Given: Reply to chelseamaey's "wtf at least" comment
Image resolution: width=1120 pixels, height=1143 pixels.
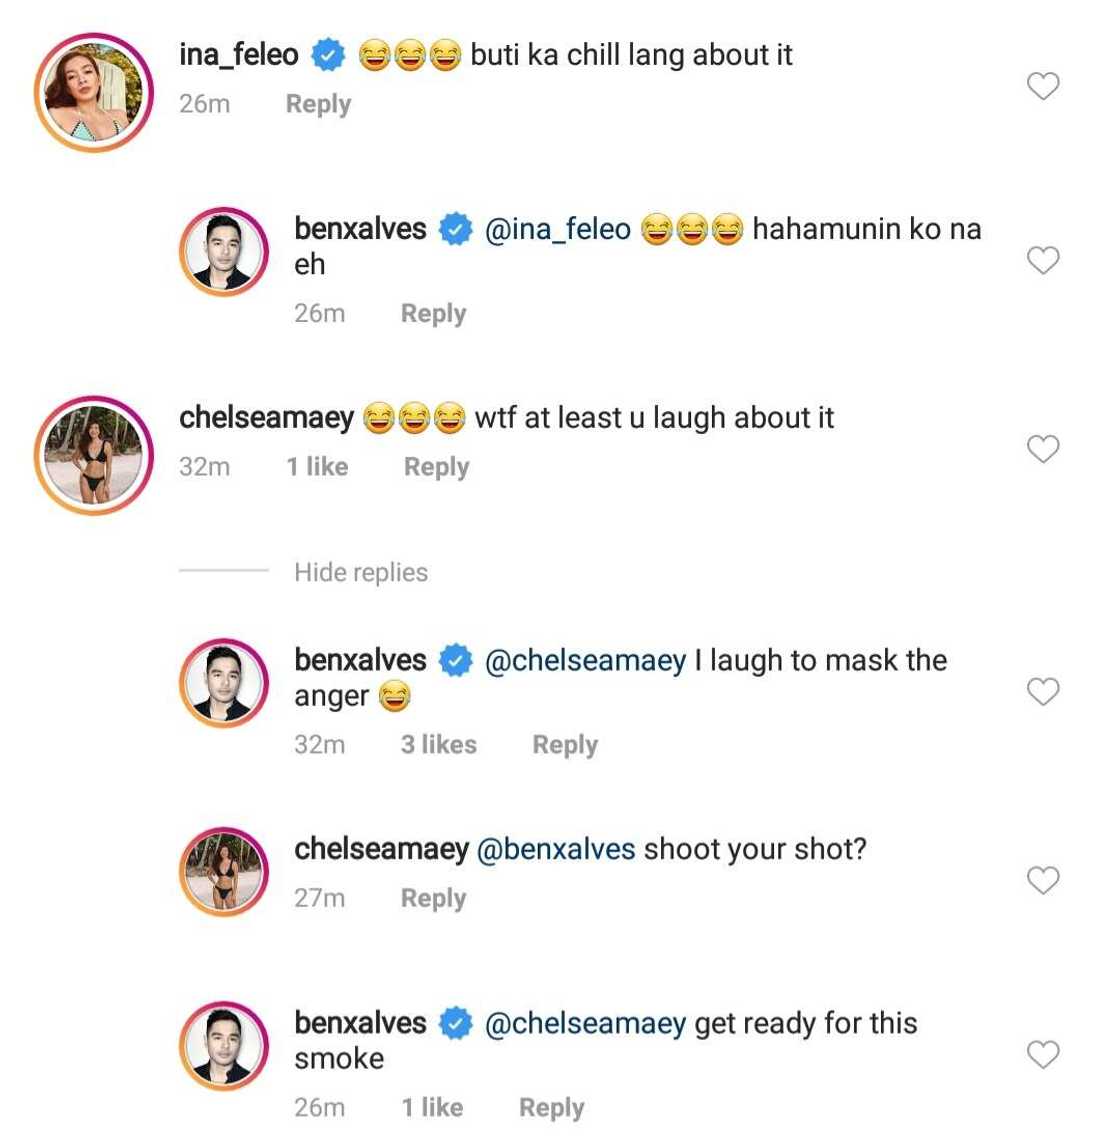Looking at the screenshot, I should point(436,467).
